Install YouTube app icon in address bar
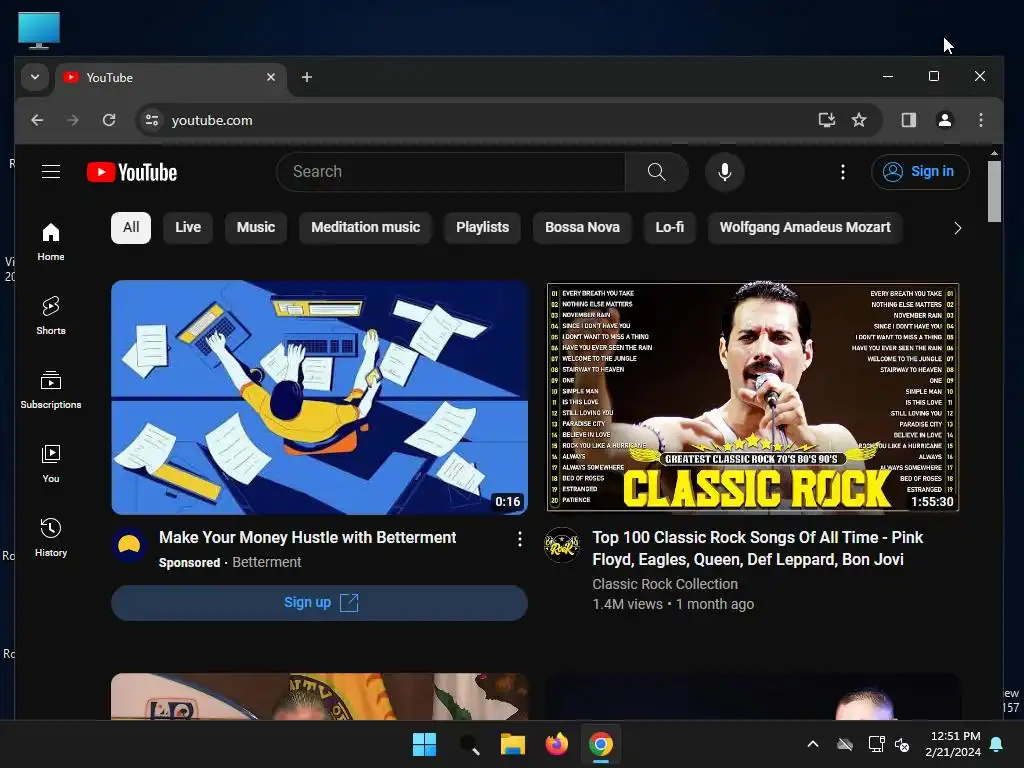 click(827, 120)
